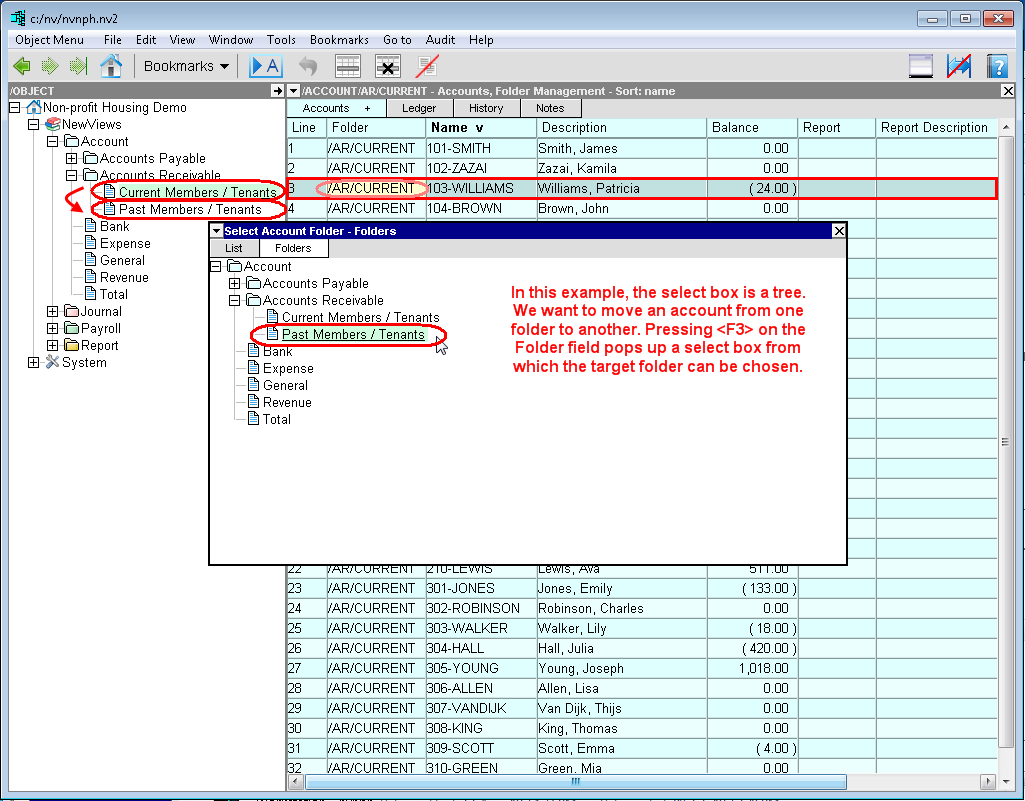Click the crossed-out blue arrows icon
Image resolution: width=1025 pixels, height=801 pixels.
pos(959,66)
